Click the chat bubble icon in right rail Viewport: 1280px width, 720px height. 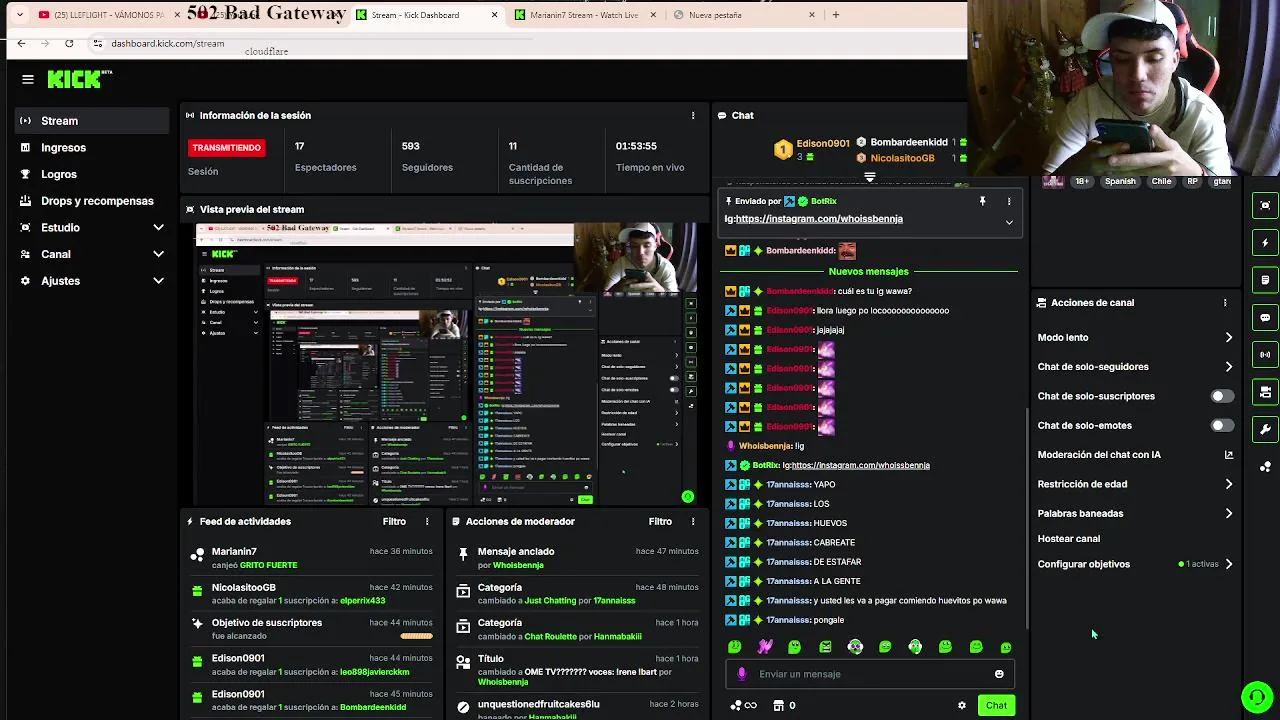pyautogui.click(x=1265, y=317)
